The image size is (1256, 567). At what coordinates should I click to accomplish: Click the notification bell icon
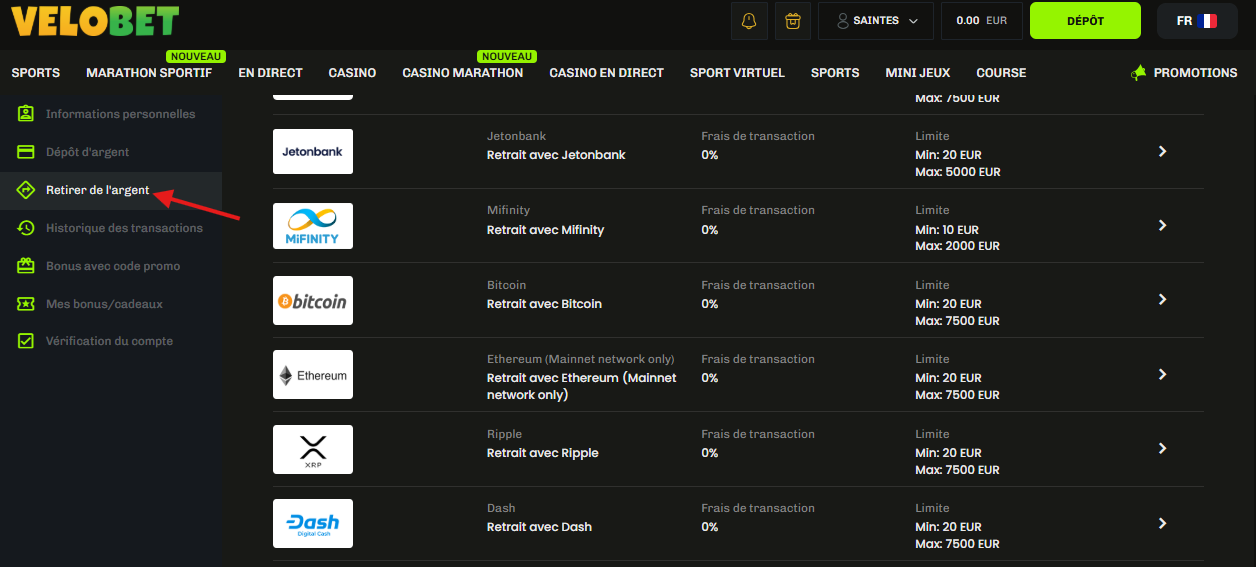coord(749,21)
